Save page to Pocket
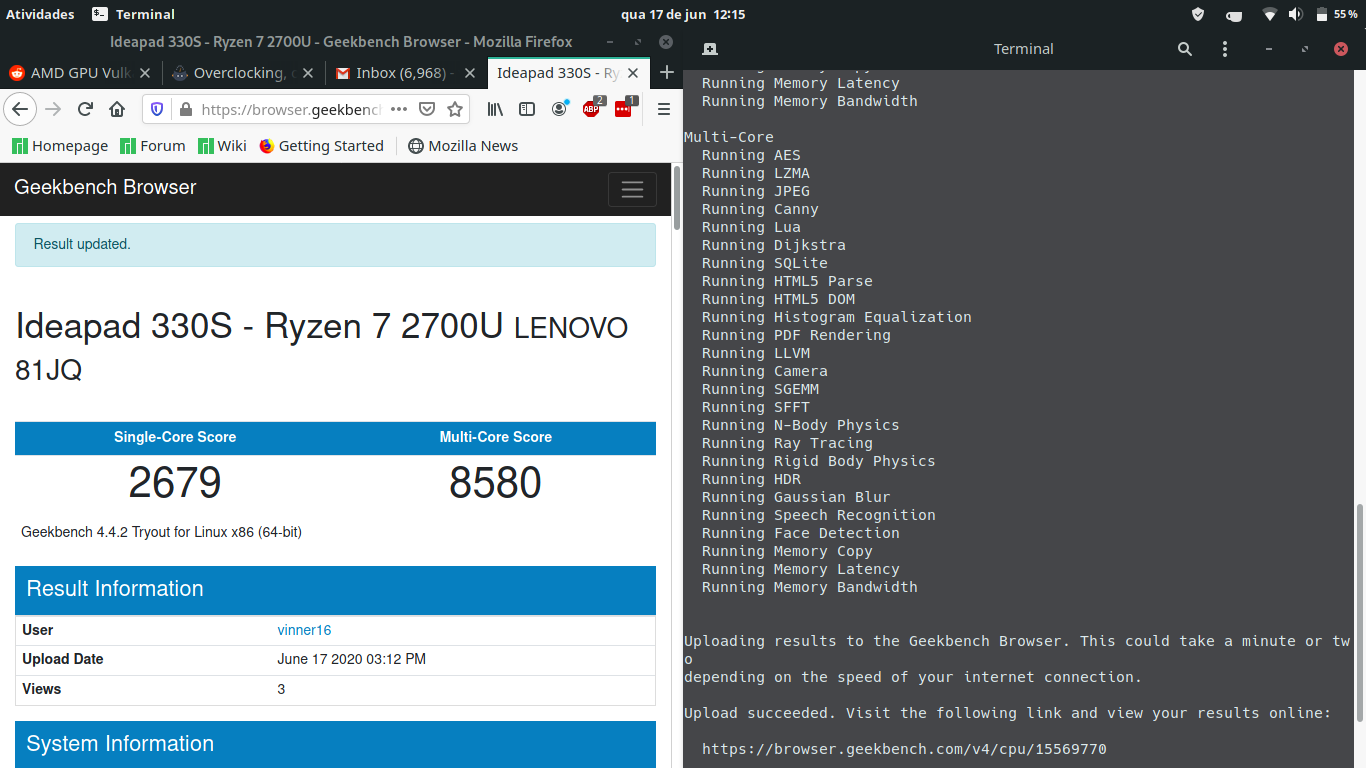This screenshot has width=1366, height=768. click(427, 109)
